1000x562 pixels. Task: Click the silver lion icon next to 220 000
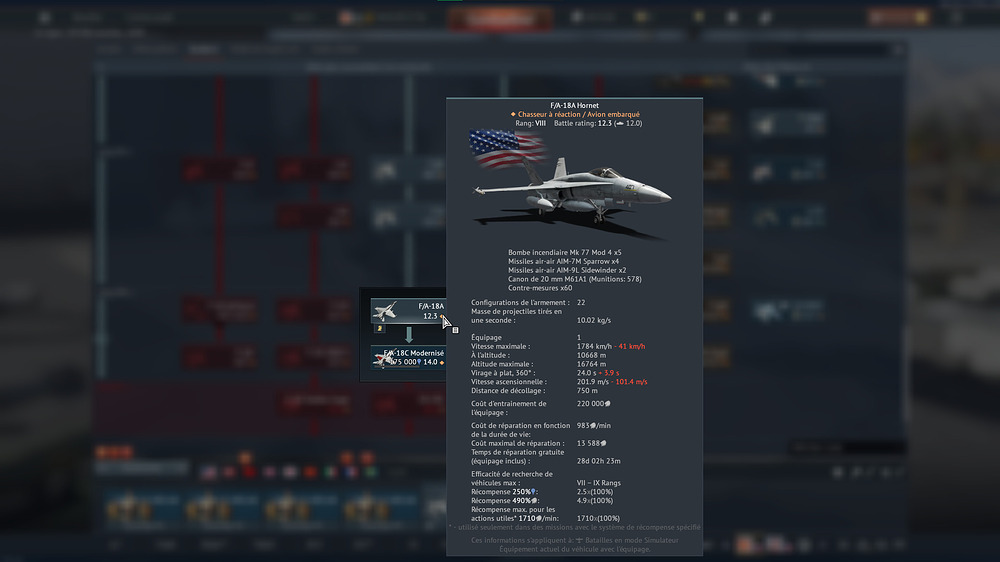(x=608, y=404)
